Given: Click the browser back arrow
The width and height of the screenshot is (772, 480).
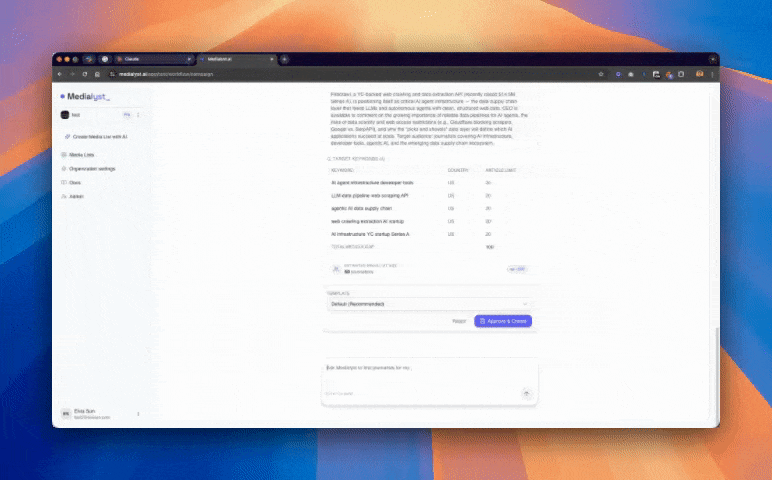Looking at the screenshot, I should coord(60,74).
